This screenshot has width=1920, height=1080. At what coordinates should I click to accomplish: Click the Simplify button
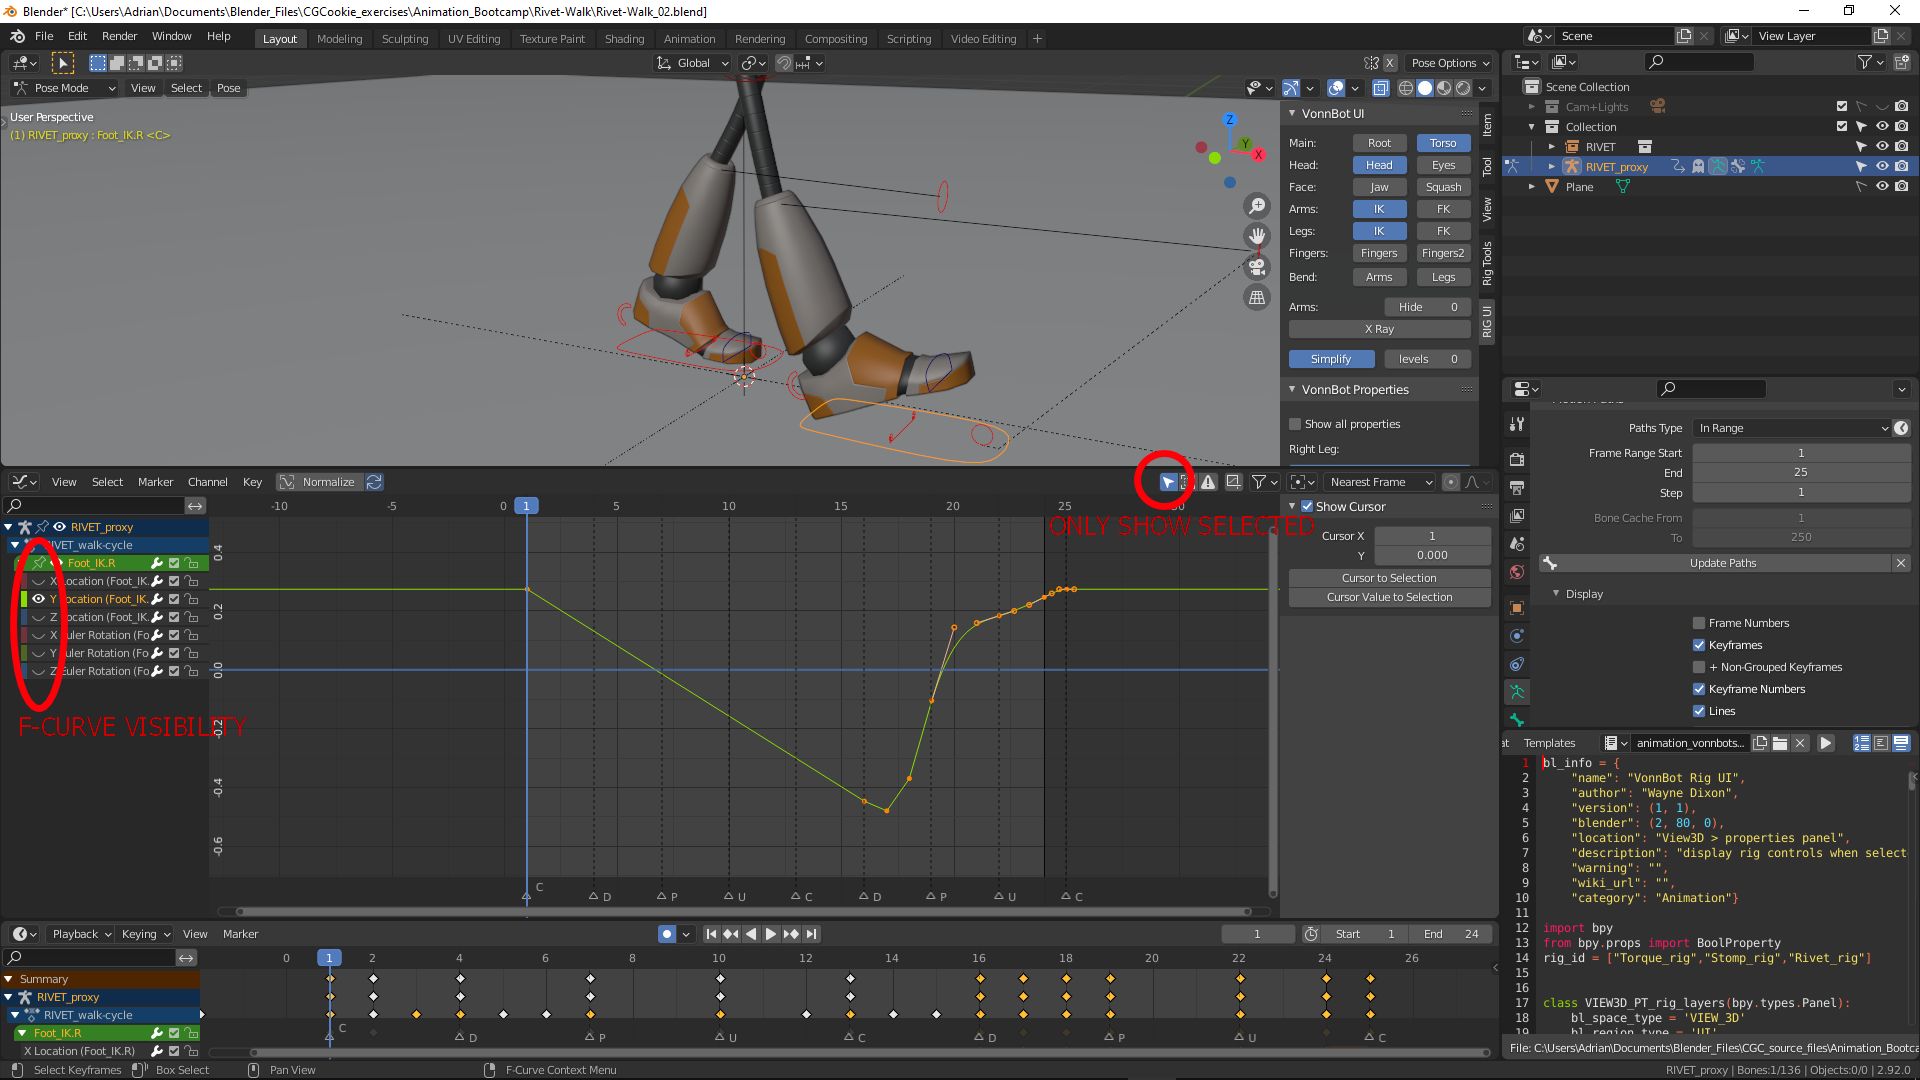pos(1330,359)
